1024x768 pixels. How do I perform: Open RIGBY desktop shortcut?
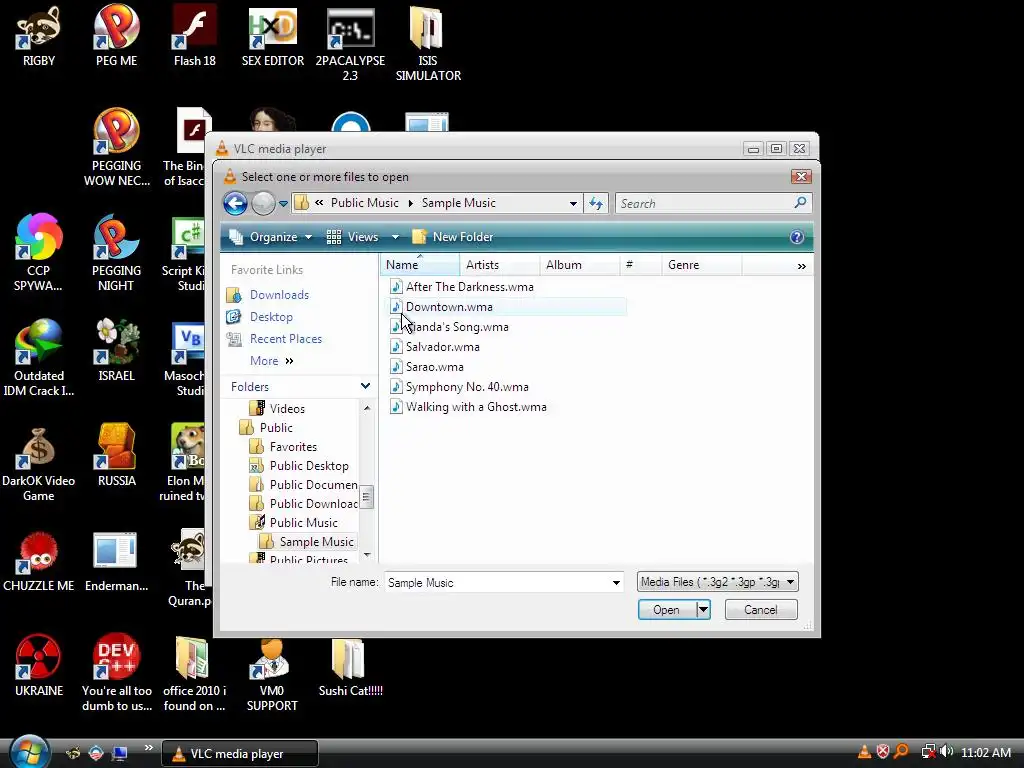point(39,37)
